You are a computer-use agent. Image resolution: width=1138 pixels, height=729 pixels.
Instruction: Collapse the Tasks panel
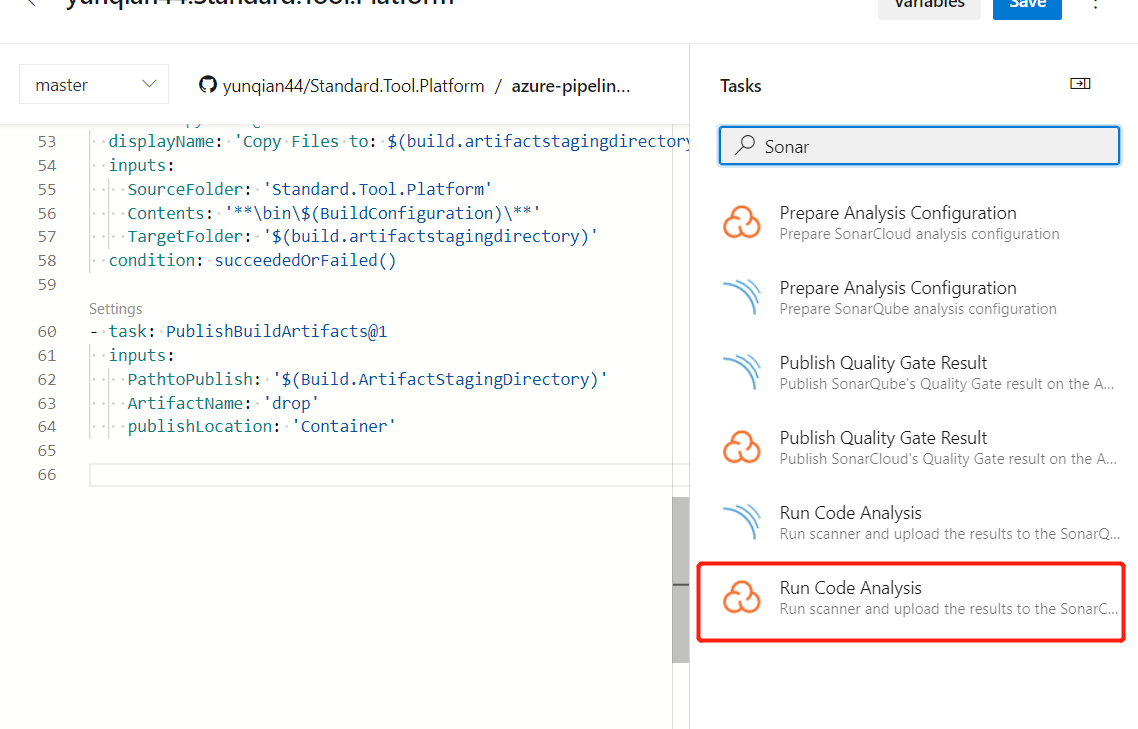point(1080,84)
